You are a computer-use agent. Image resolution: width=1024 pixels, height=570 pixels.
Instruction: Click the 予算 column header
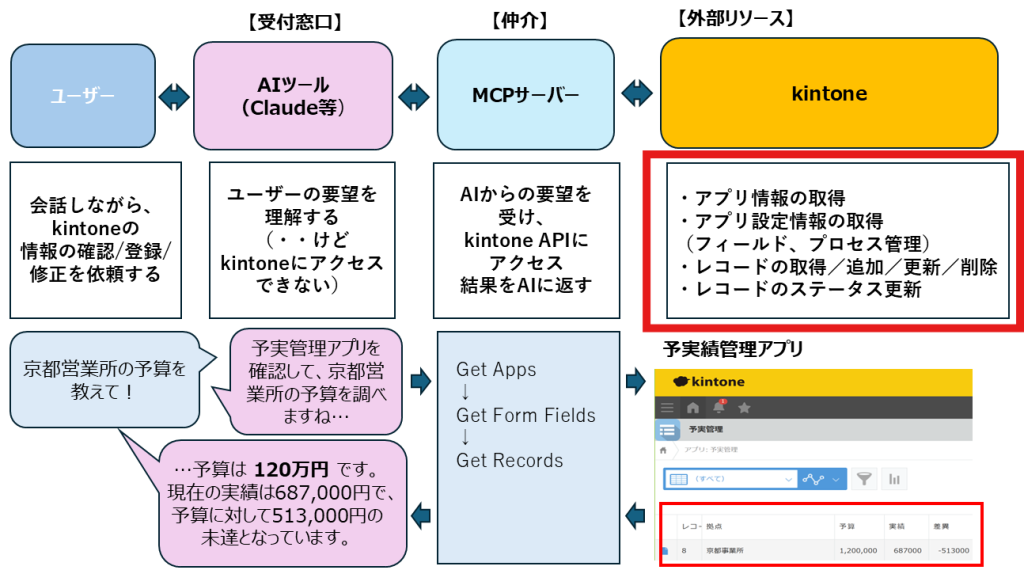click(x=847, y=526)
